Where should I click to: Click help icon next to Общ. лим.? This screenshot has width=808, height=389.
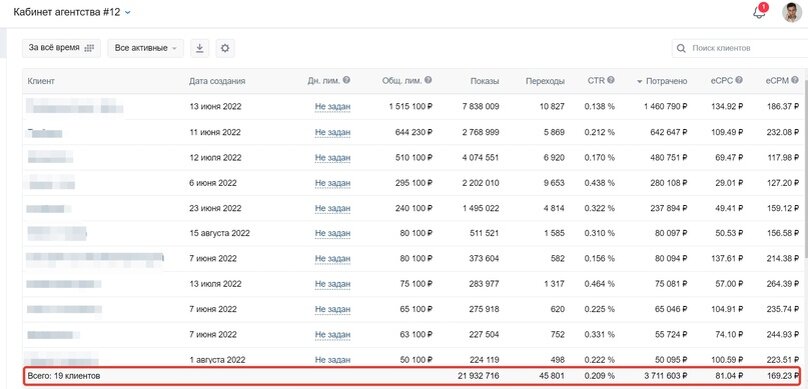428,80
